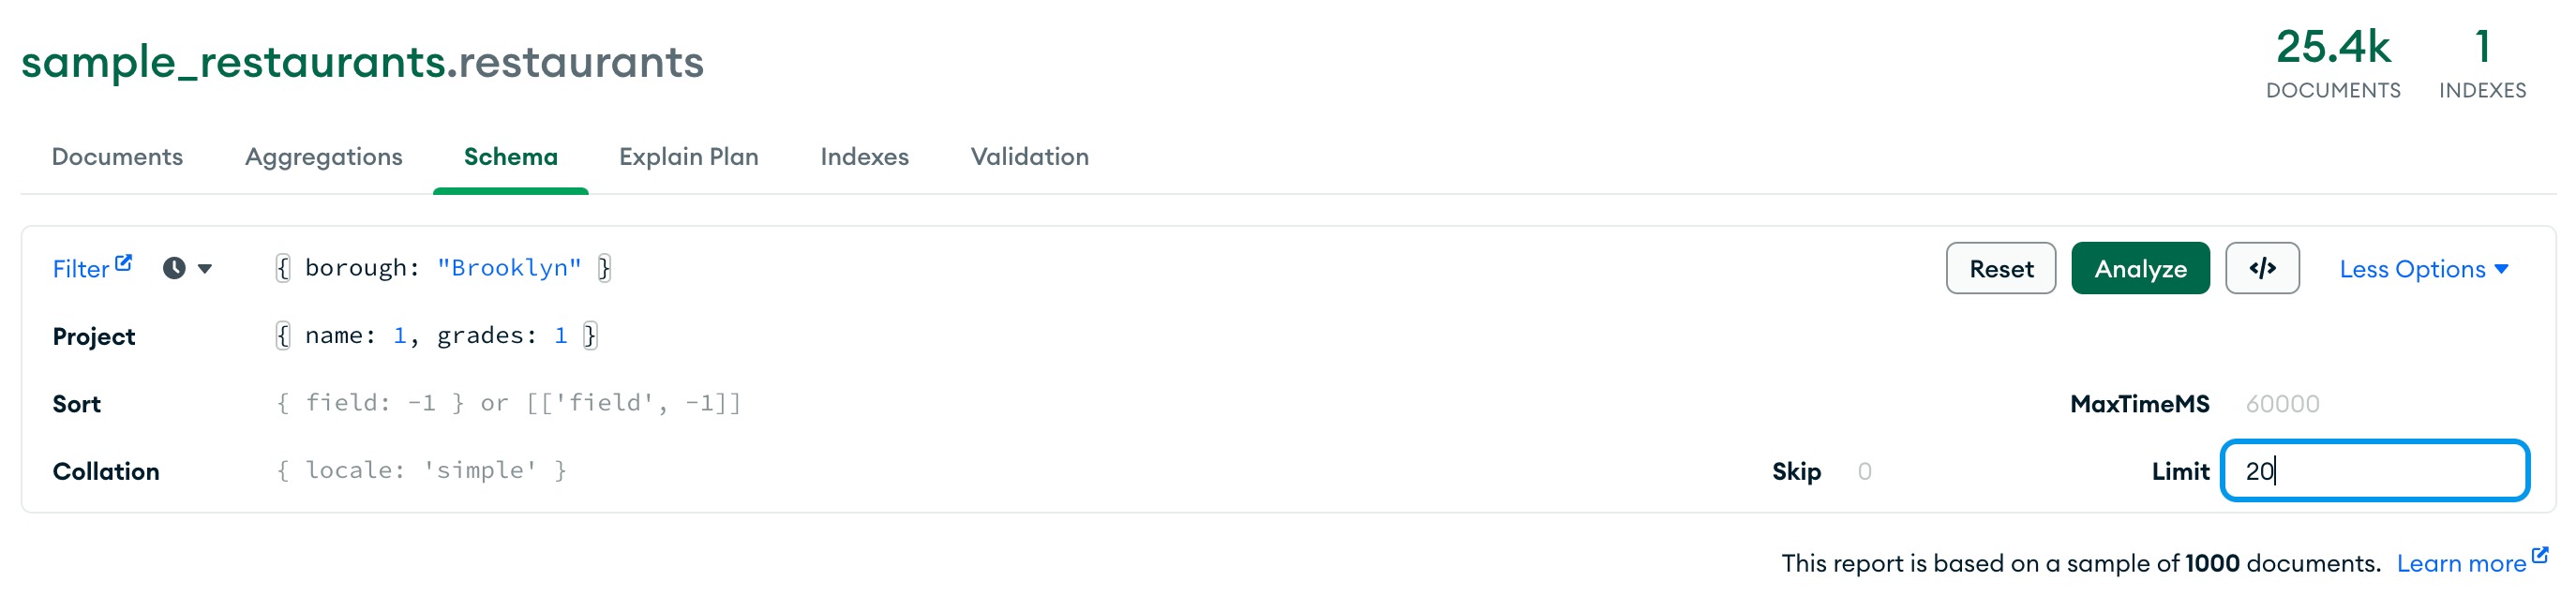
Task: Click the MaxTimeMS input field
Action: tap(2380, 404)
